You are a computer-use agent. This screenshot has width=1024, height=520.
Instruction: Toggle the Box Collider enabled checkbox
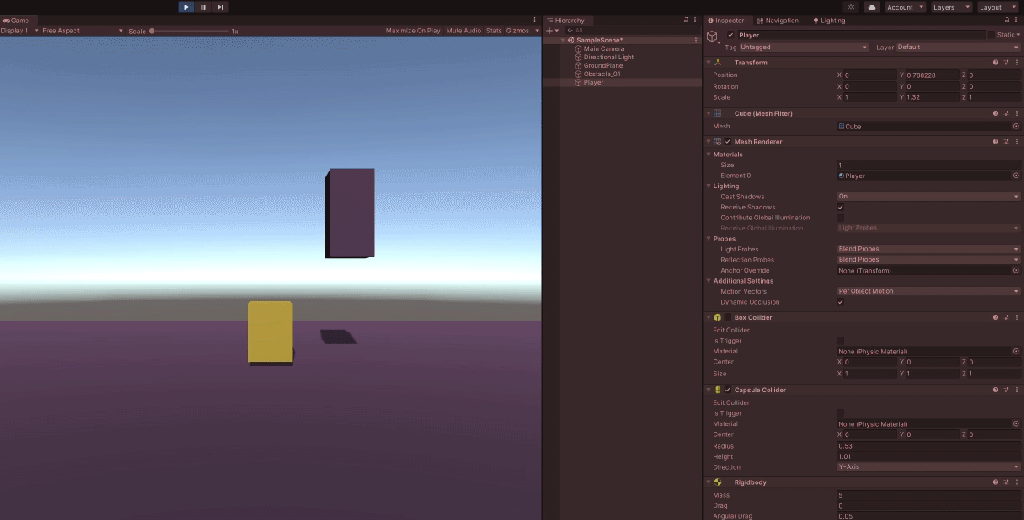[728, 317]
